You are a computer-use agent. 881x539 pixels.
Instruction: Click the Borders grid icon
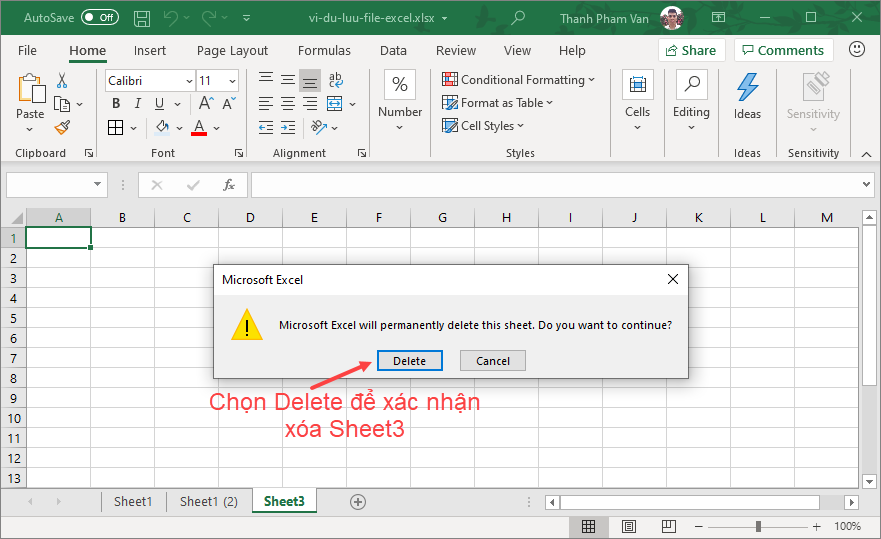tap(115, 128)
